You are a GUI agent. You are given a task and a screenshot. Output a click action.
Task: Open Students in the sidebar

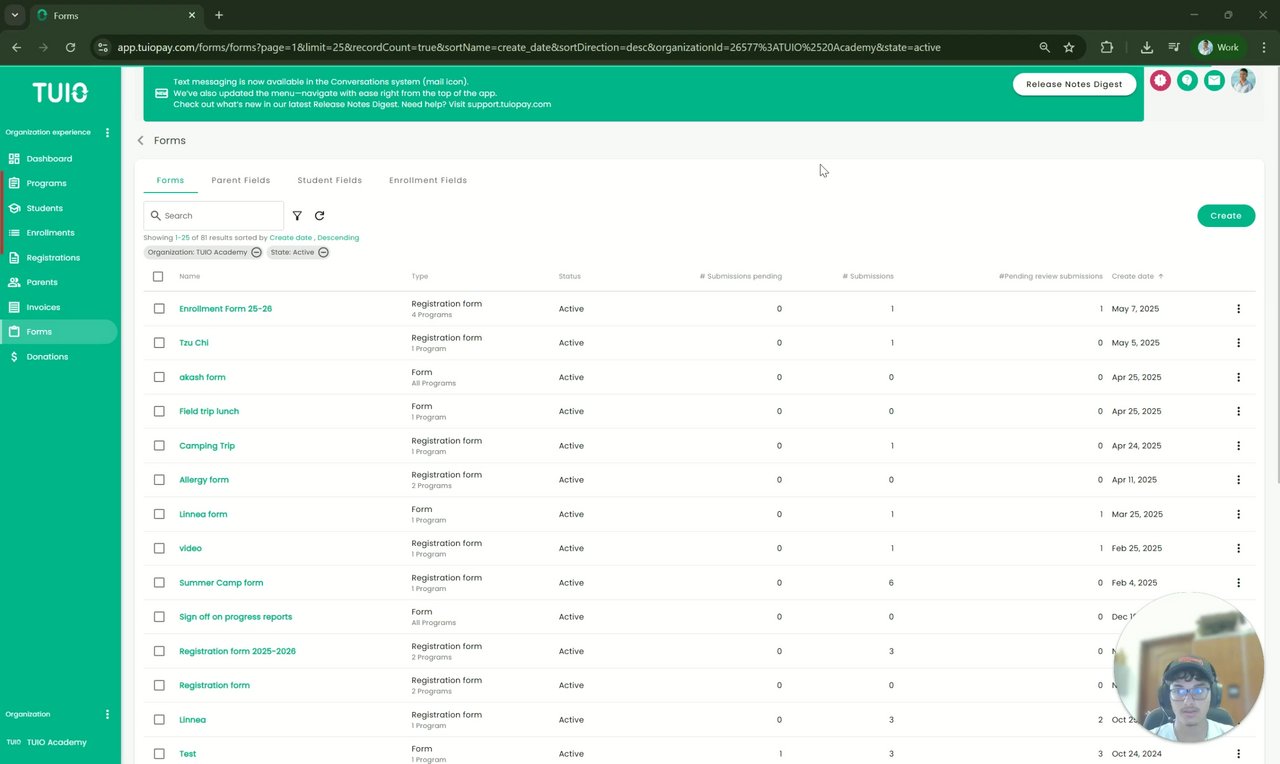point(44,208)
